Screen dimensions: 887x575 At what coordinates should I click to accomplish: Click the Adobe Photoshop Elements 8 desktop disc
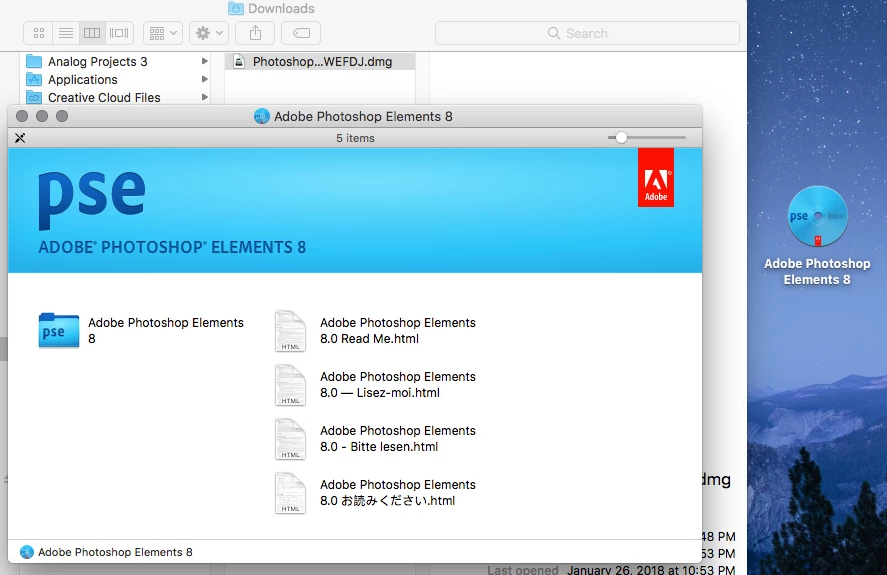817,216
